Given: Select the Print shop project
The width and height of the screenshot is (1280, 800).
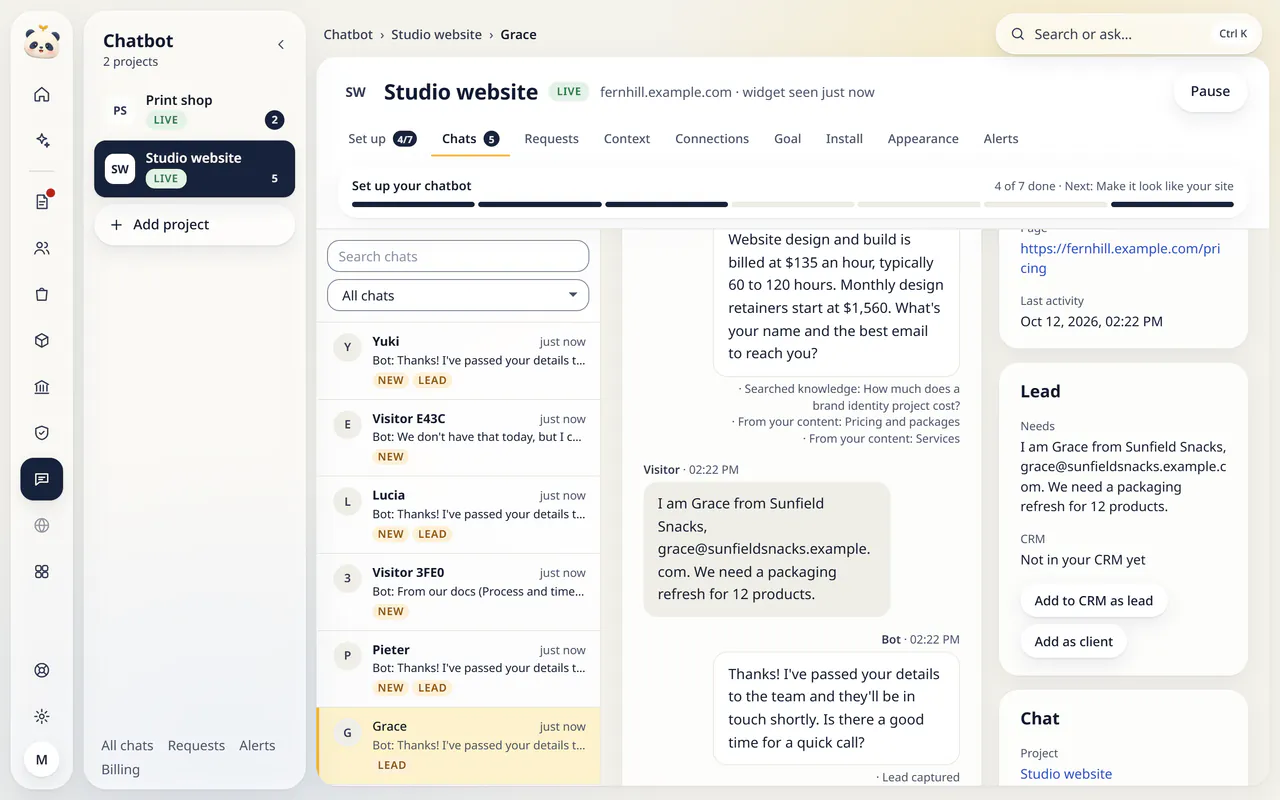Looking at the screenshot, I should 194,110.
